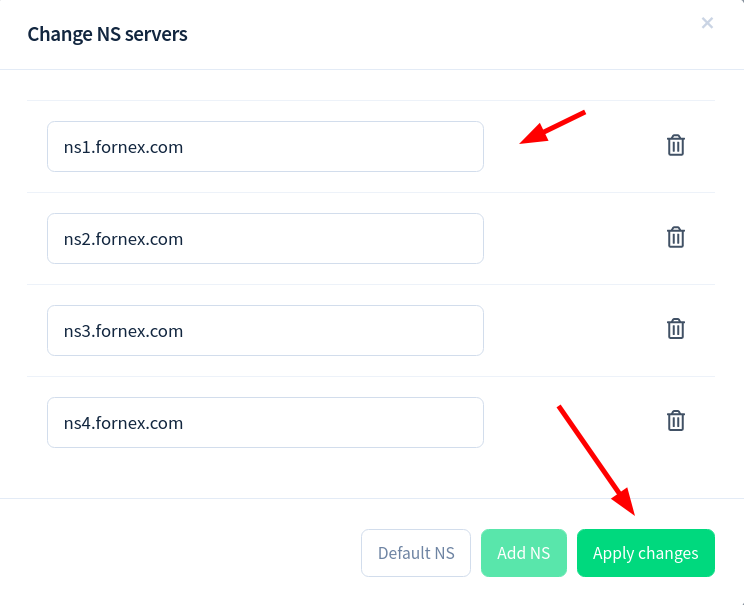744x605 pixels.
Task: Click the Change NS servers title
Action: coord(107,34)
